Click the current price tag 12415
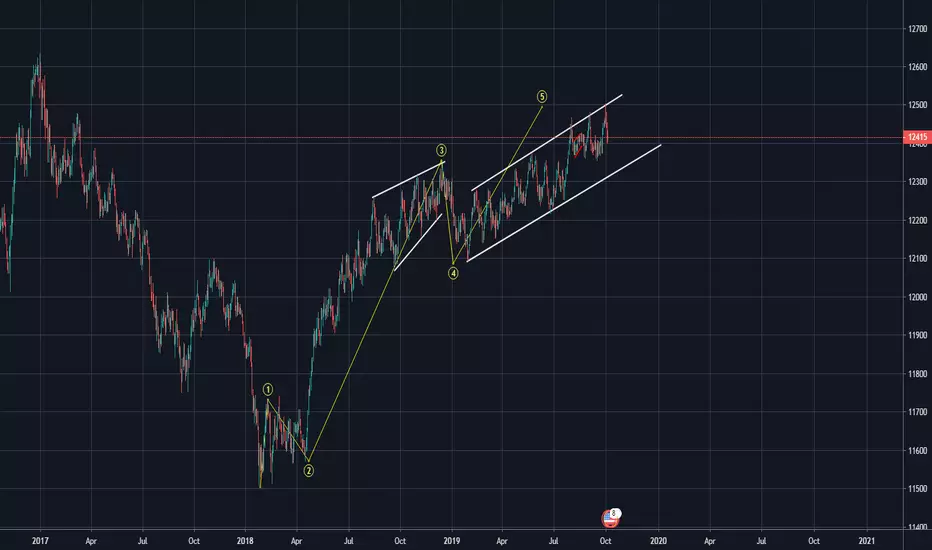 point(917,137)
